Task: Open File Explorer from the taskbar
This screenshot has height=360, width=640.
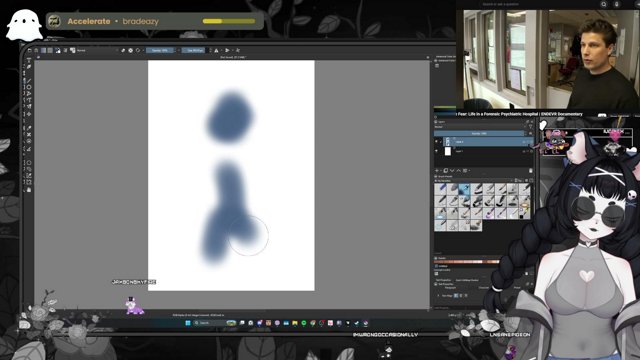Action: [x=295, y=322]
